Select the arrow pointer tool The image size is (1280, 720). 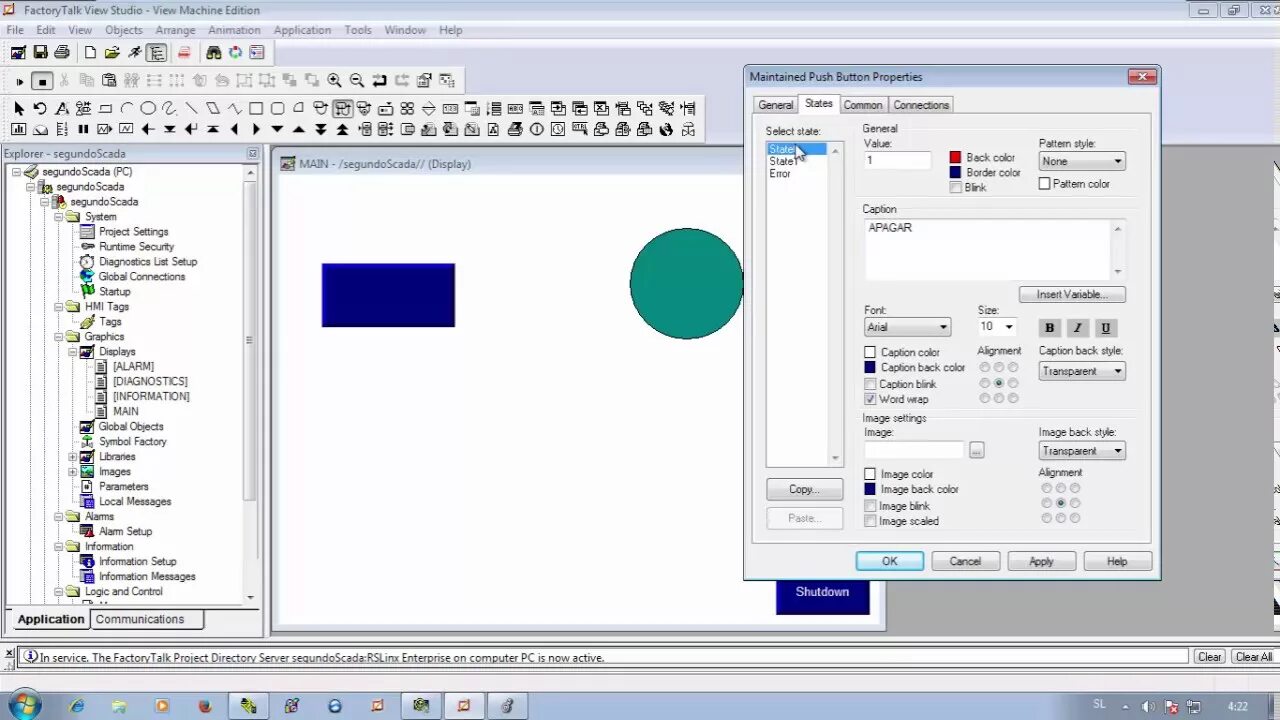click(x=19, y=108)
